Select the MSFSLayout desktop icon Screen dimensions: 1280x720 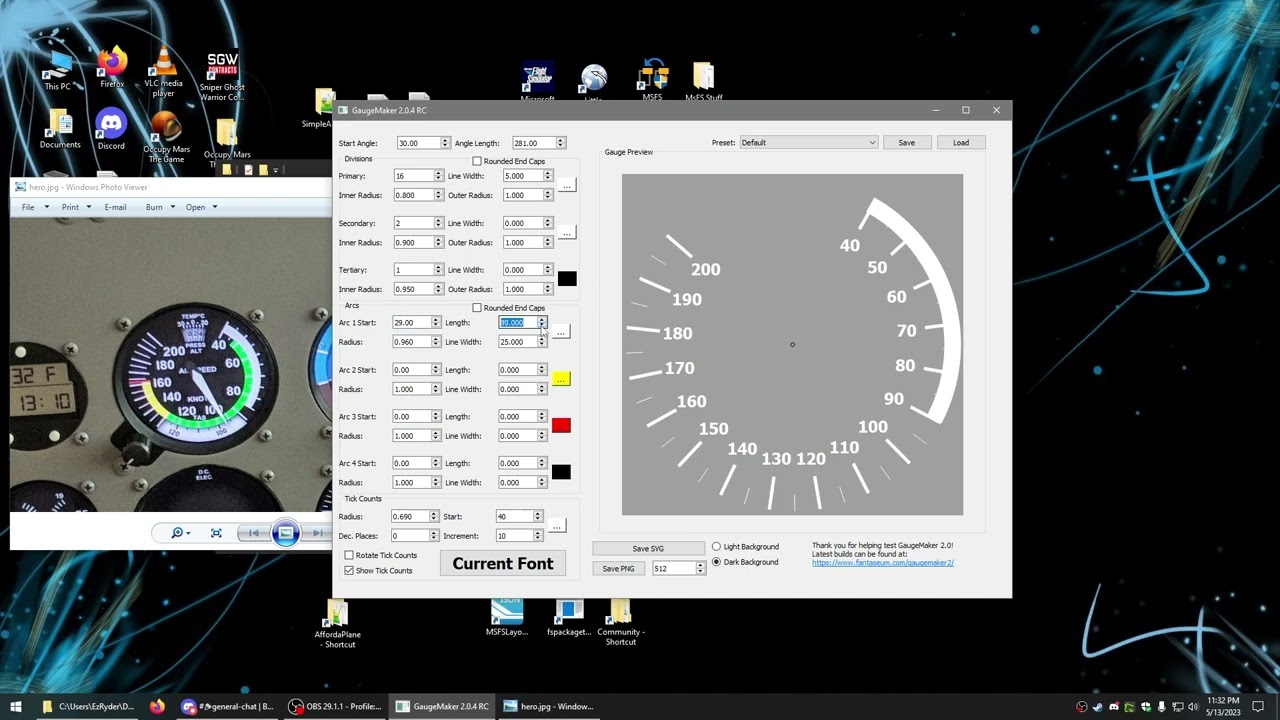click(x=507, y=618)
